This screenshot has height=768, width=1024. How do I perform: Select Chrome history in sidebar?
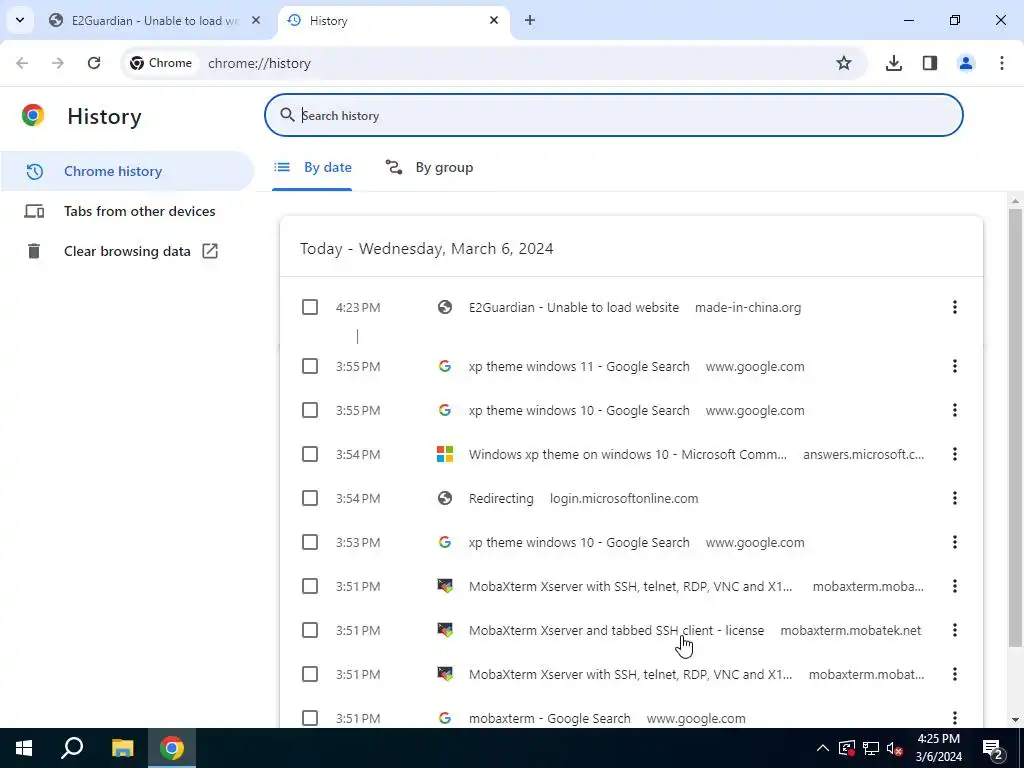coord(127,171)
